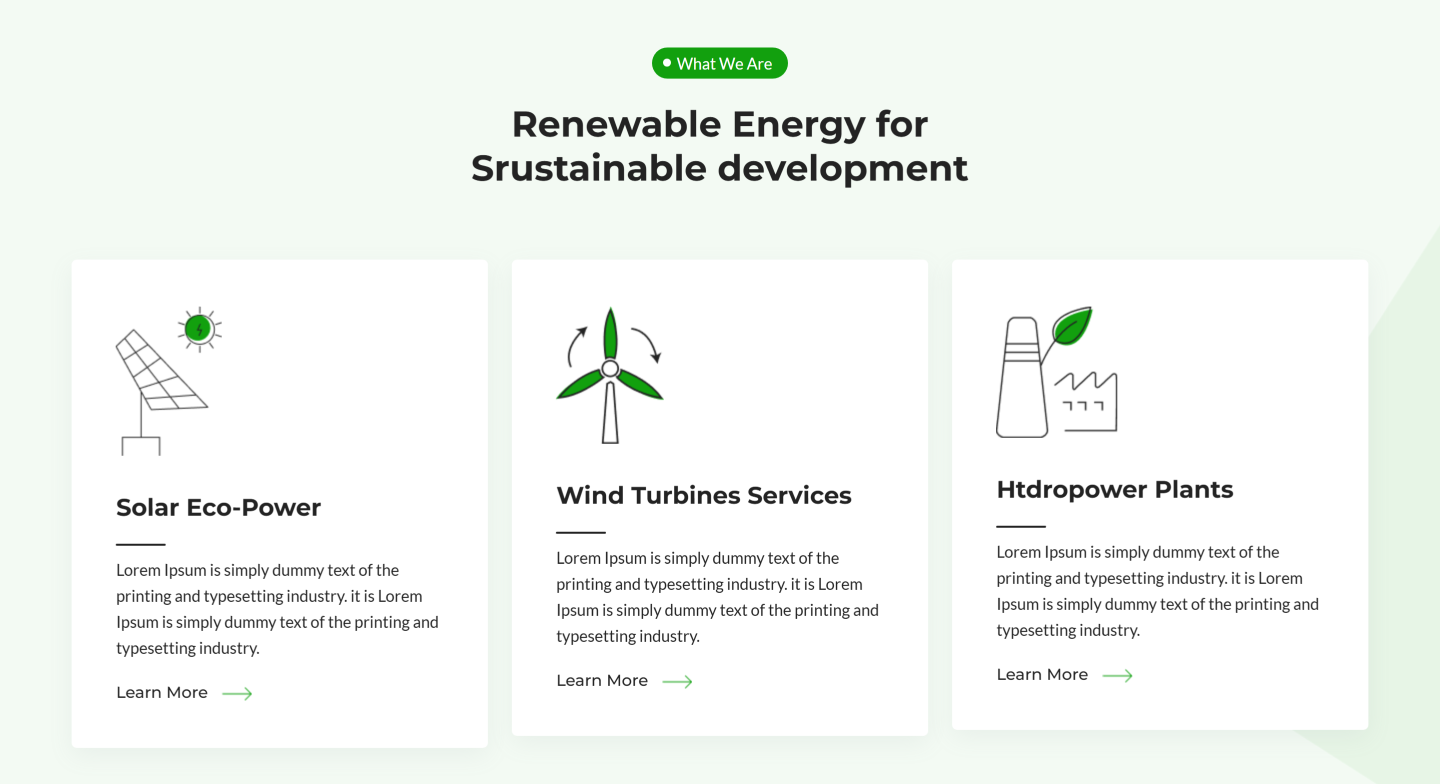
Task: Select the Wind Turbines Services heading
Action: [x=704, y=496]
